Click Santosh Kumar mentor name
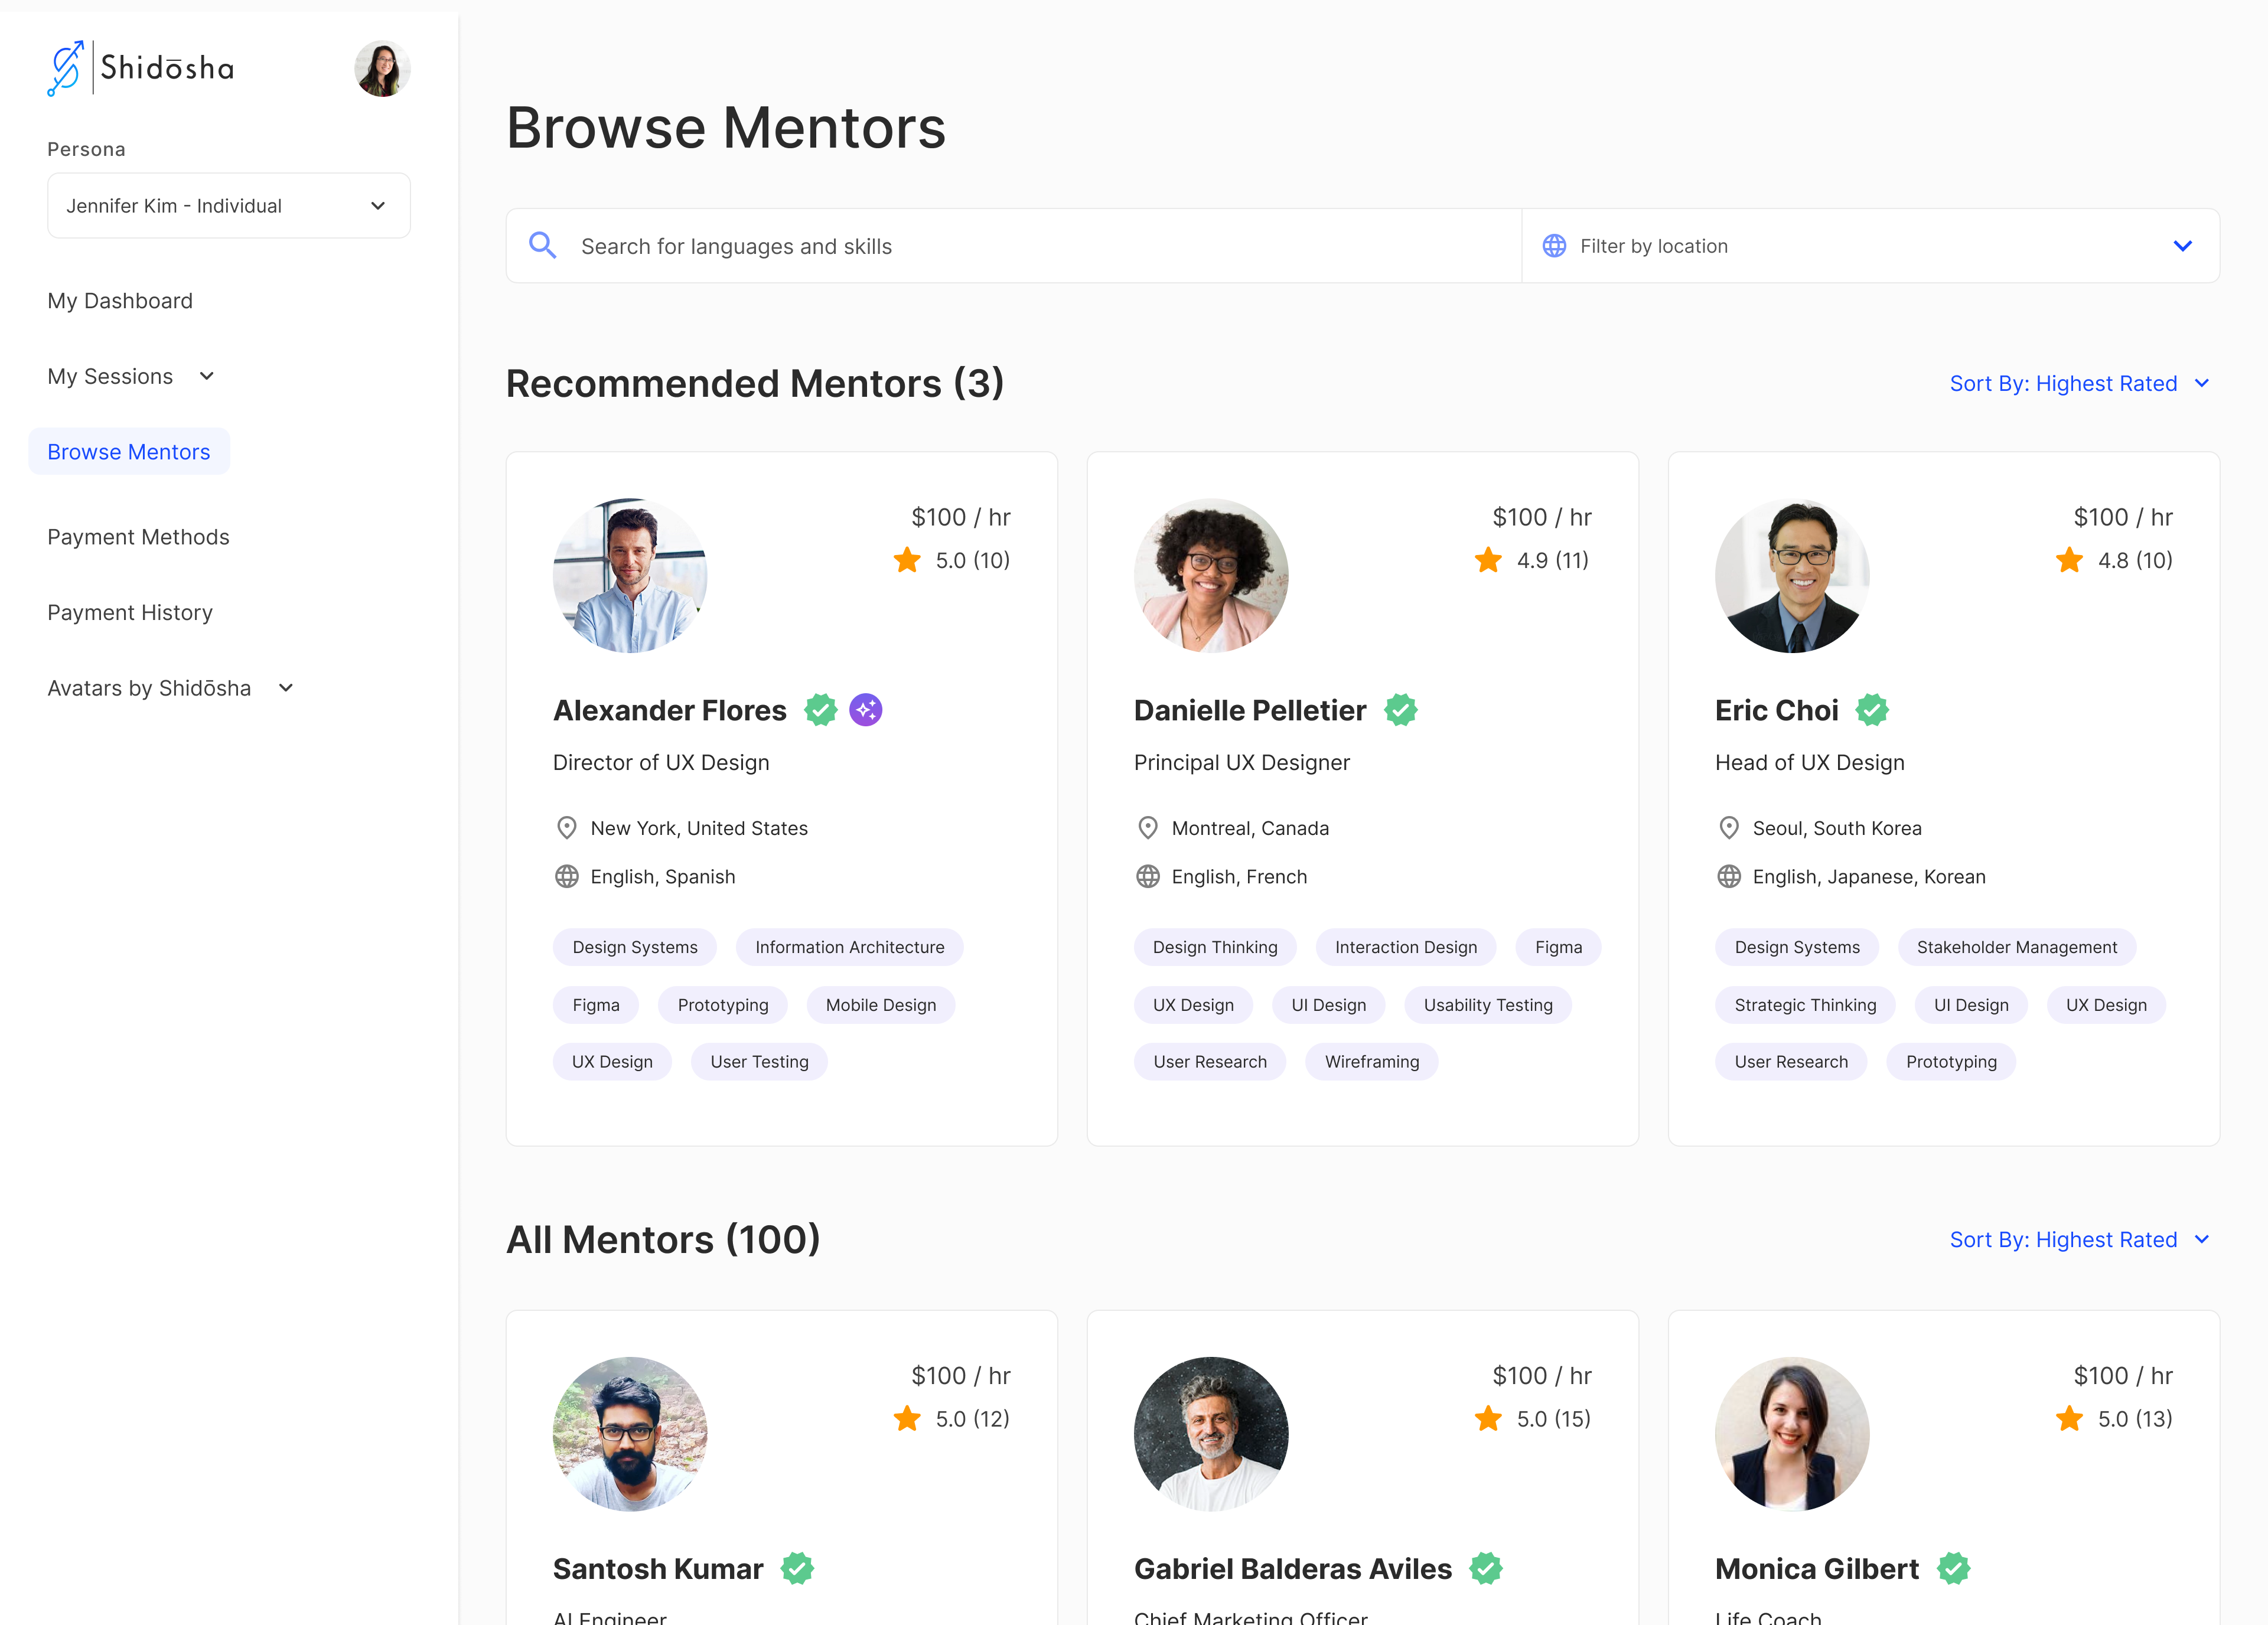 658,1569
